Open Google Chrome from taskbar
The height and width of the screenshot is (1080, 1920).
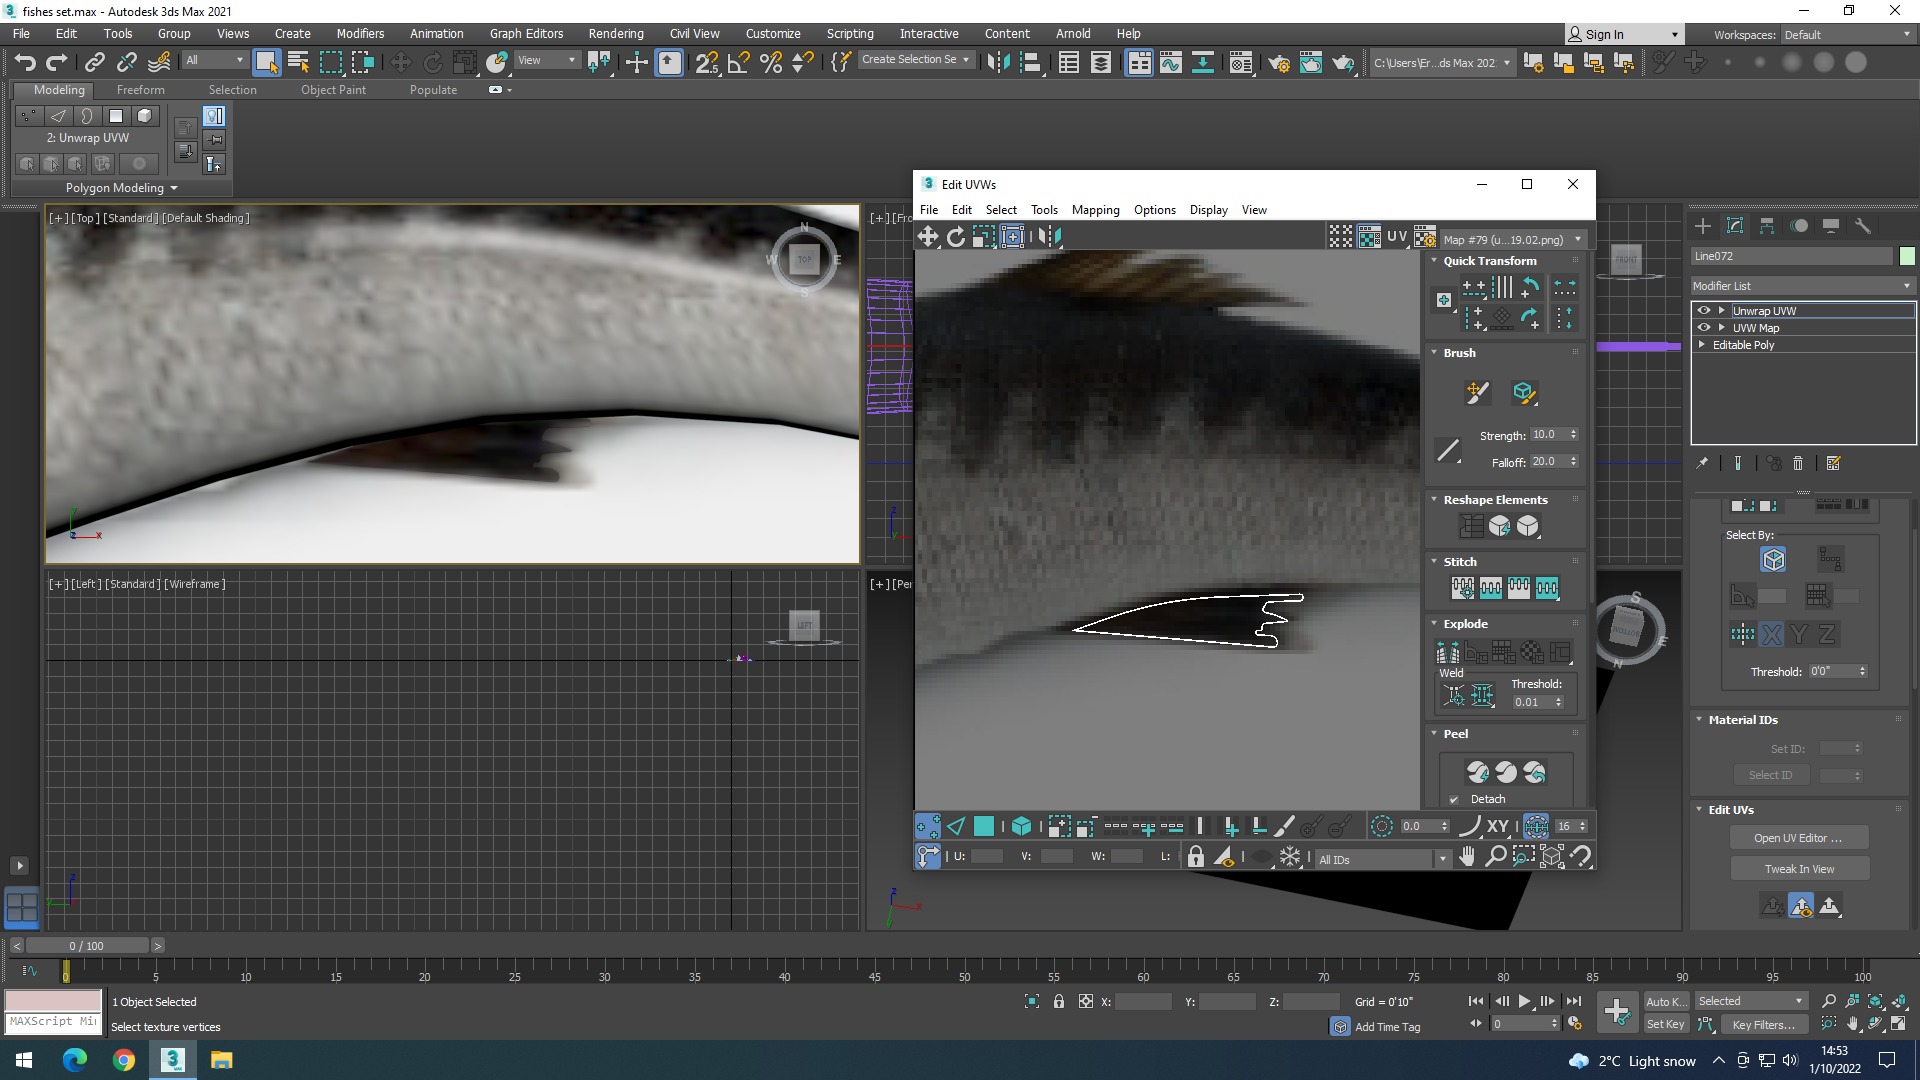coord(124,1060)
